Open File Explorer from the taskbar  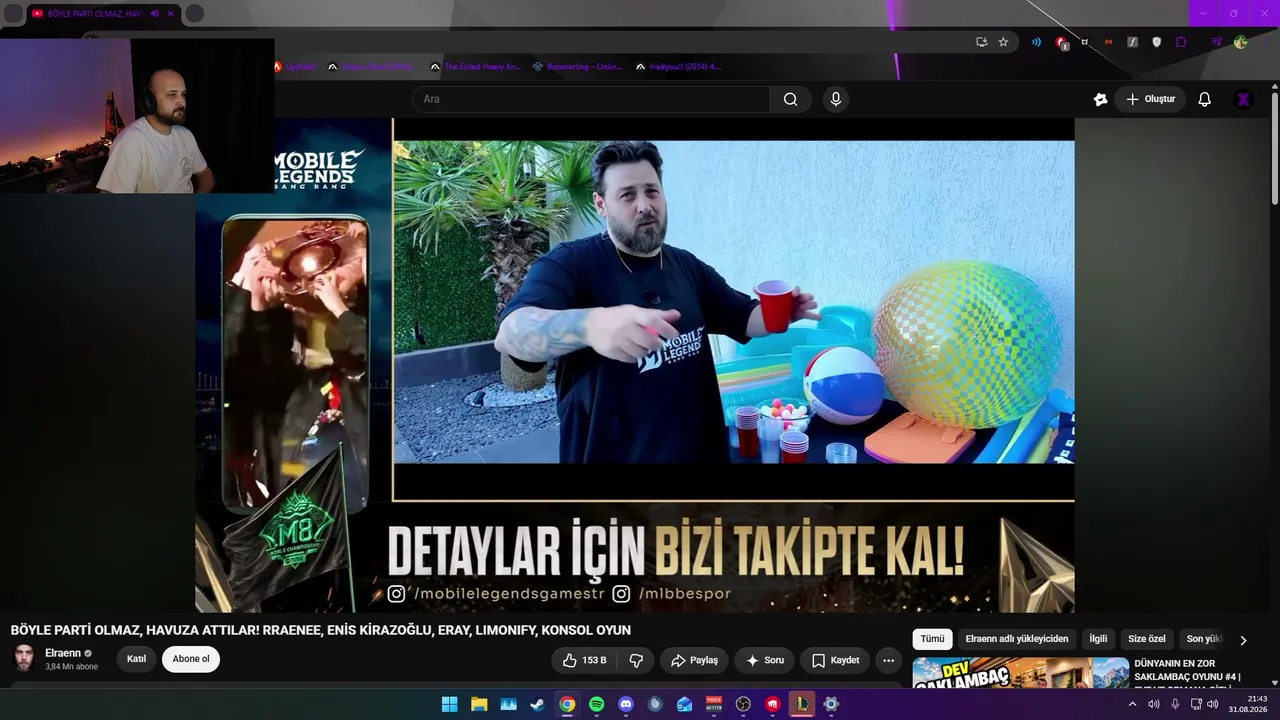tap(479, 704)
